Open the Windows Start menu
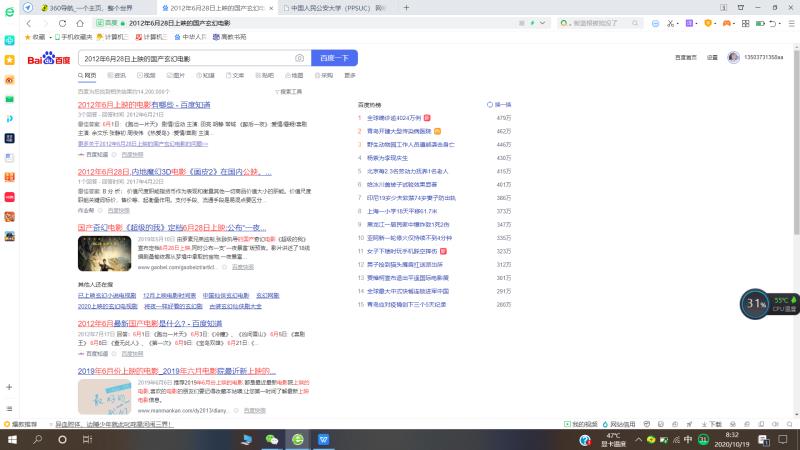The width and height of the screenshot is (800, 450). click(x=12, y=439)
